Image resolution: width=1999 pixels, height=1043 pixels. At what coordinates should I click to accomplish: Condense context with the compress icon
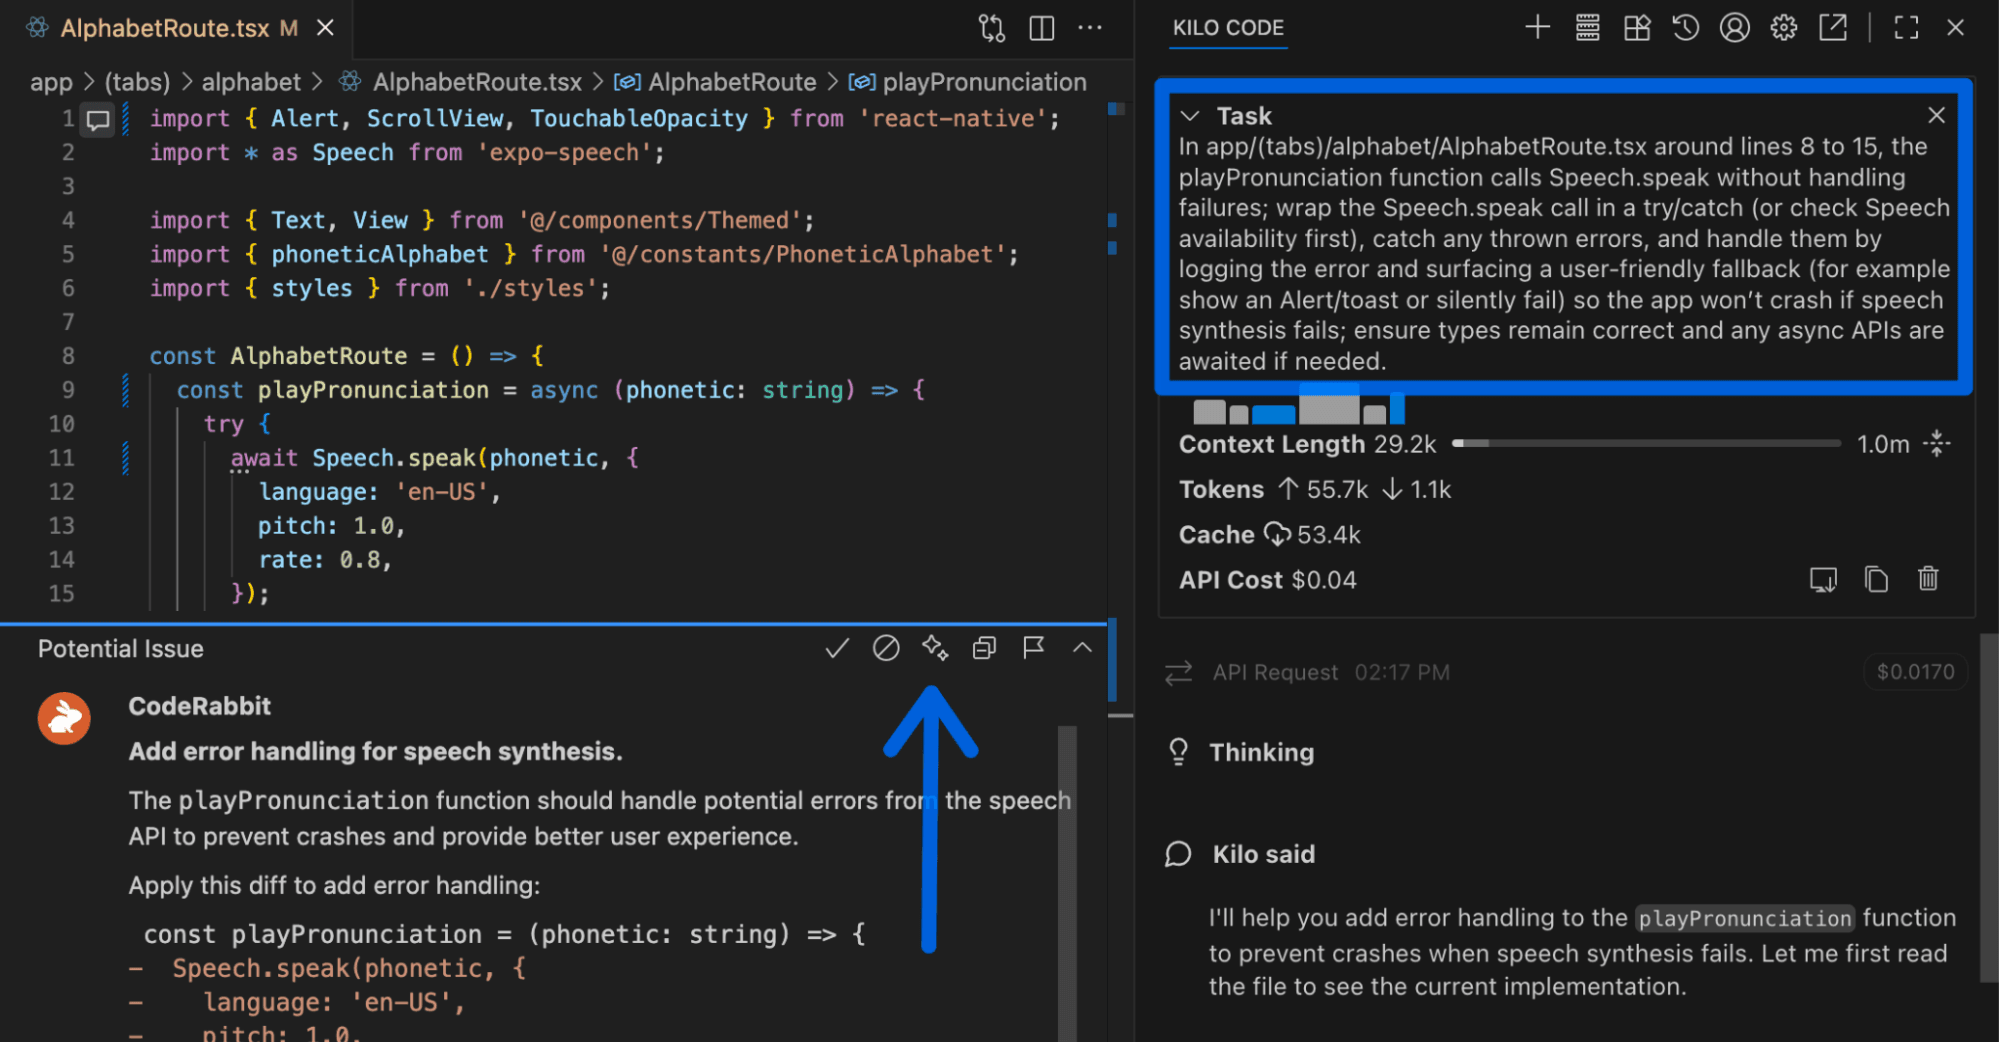point(1937,443)
